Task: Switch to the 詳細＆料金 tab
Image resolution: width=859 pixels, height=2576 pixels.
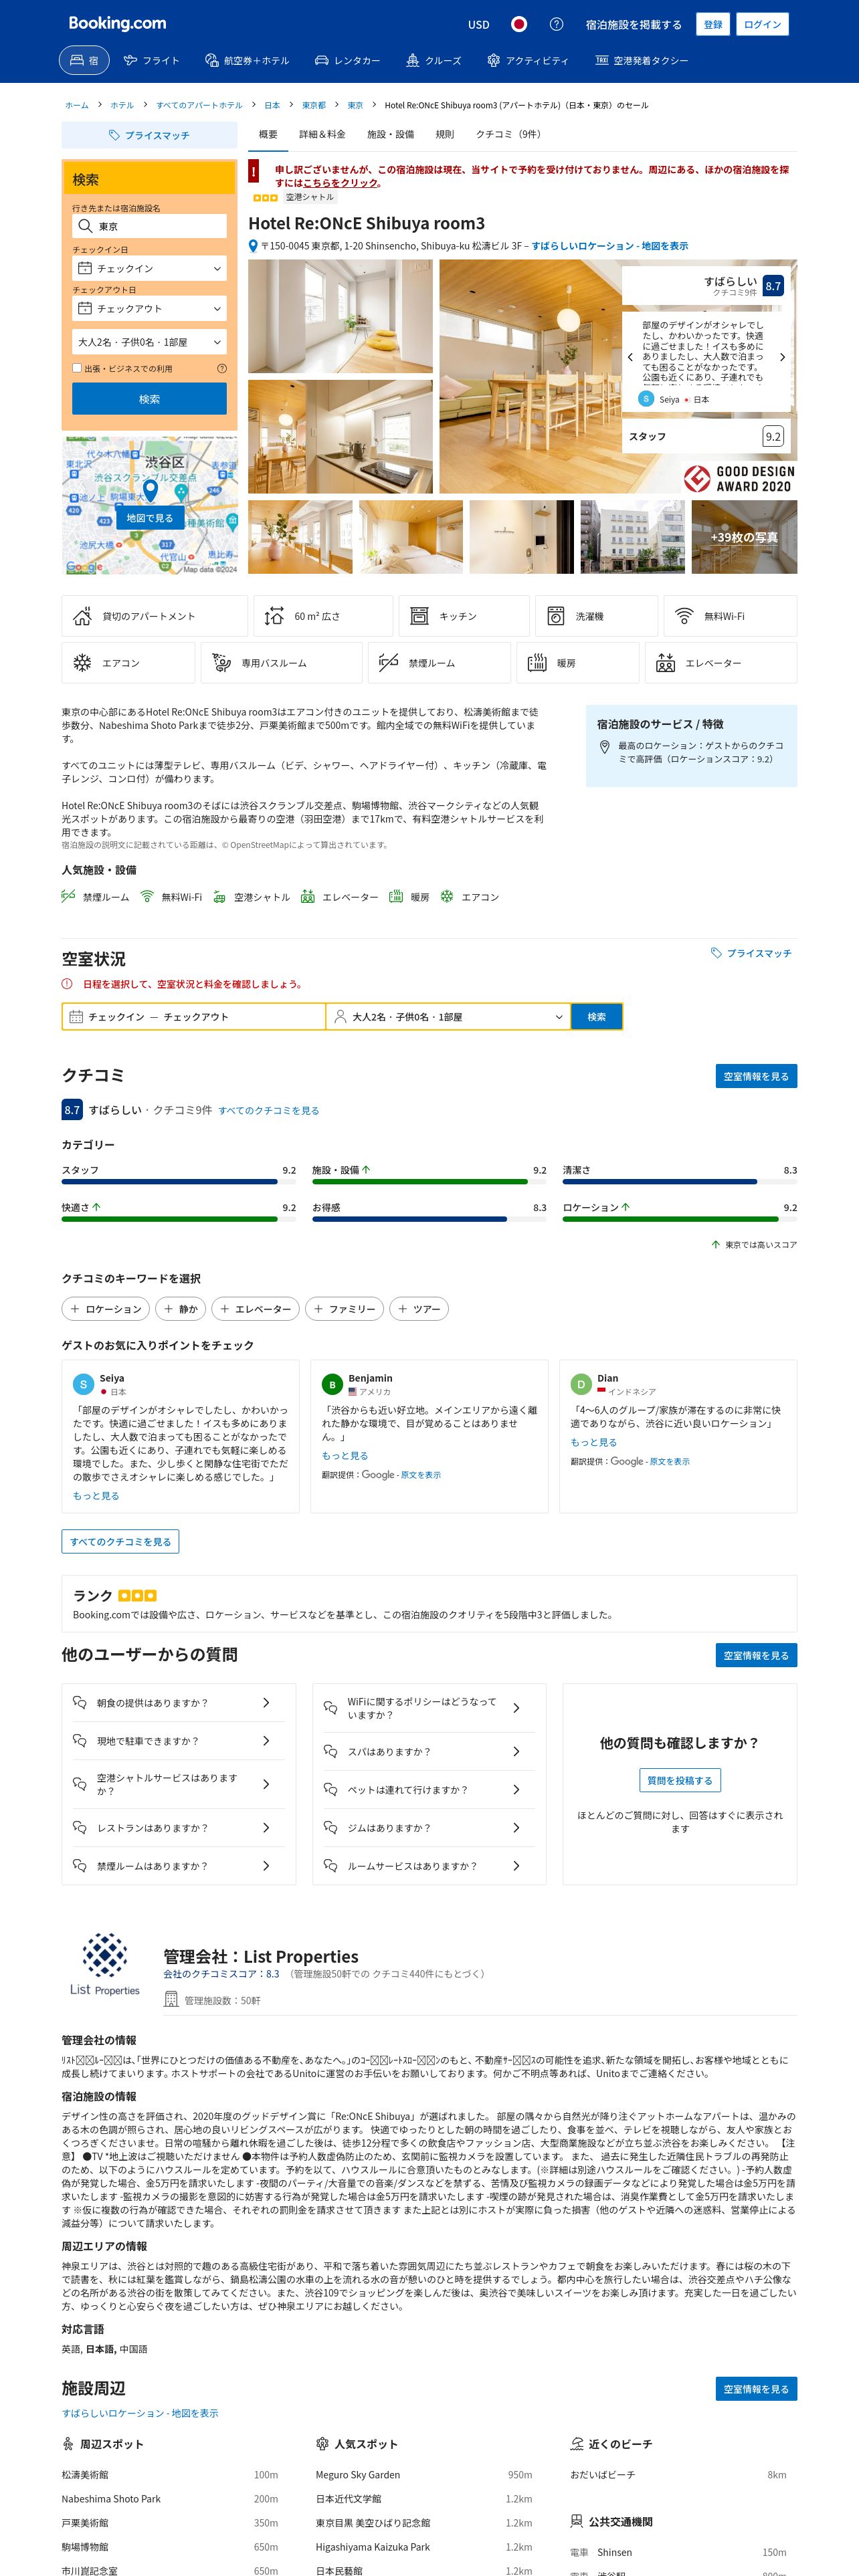Action: coord(322,134)
